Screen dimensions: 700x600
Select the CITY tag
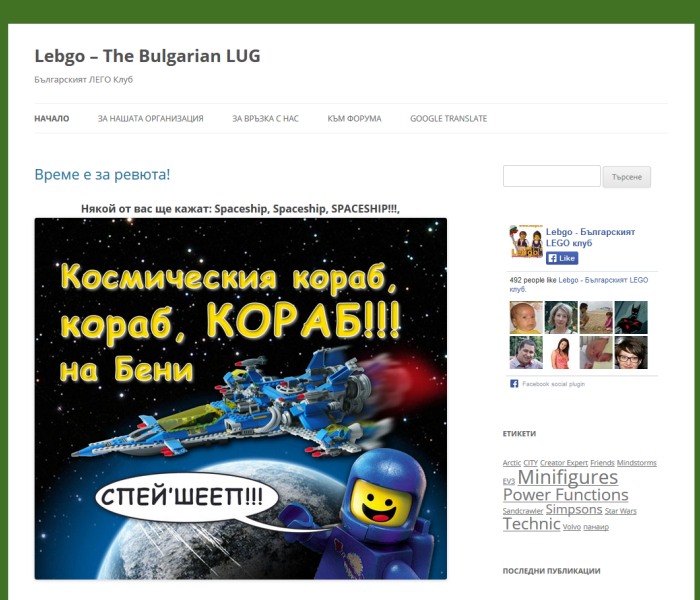[530, 463]
